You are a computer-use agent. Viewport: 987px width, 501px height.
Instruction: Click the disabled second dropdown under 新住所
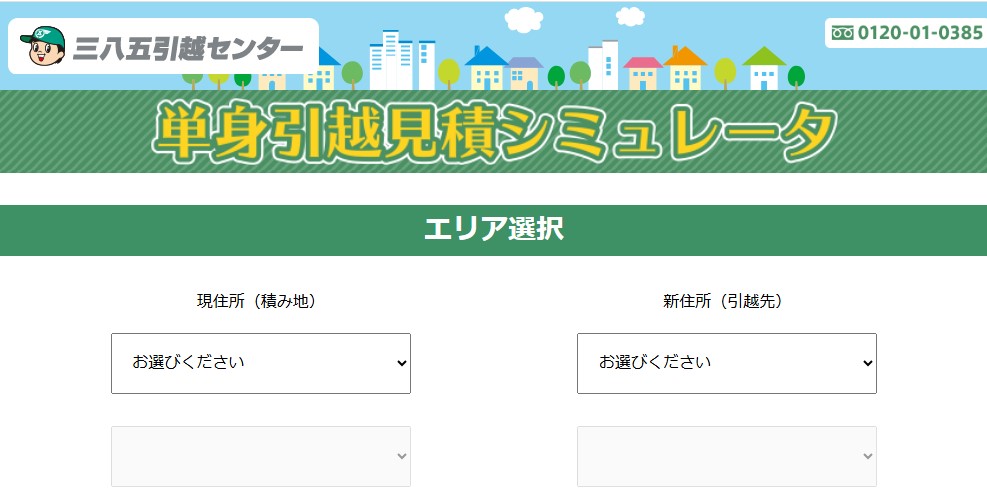pyautogui.click(x=726, y=456)
